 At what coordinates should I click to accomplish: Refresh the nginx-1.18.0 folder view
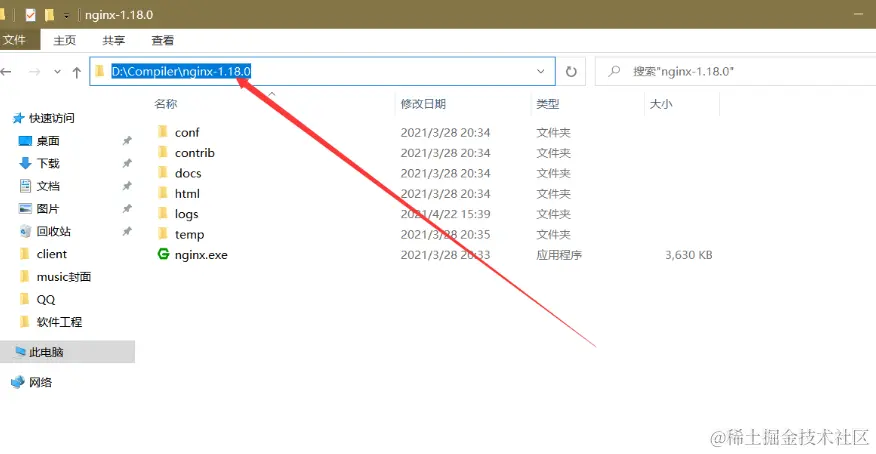(571, 71)
